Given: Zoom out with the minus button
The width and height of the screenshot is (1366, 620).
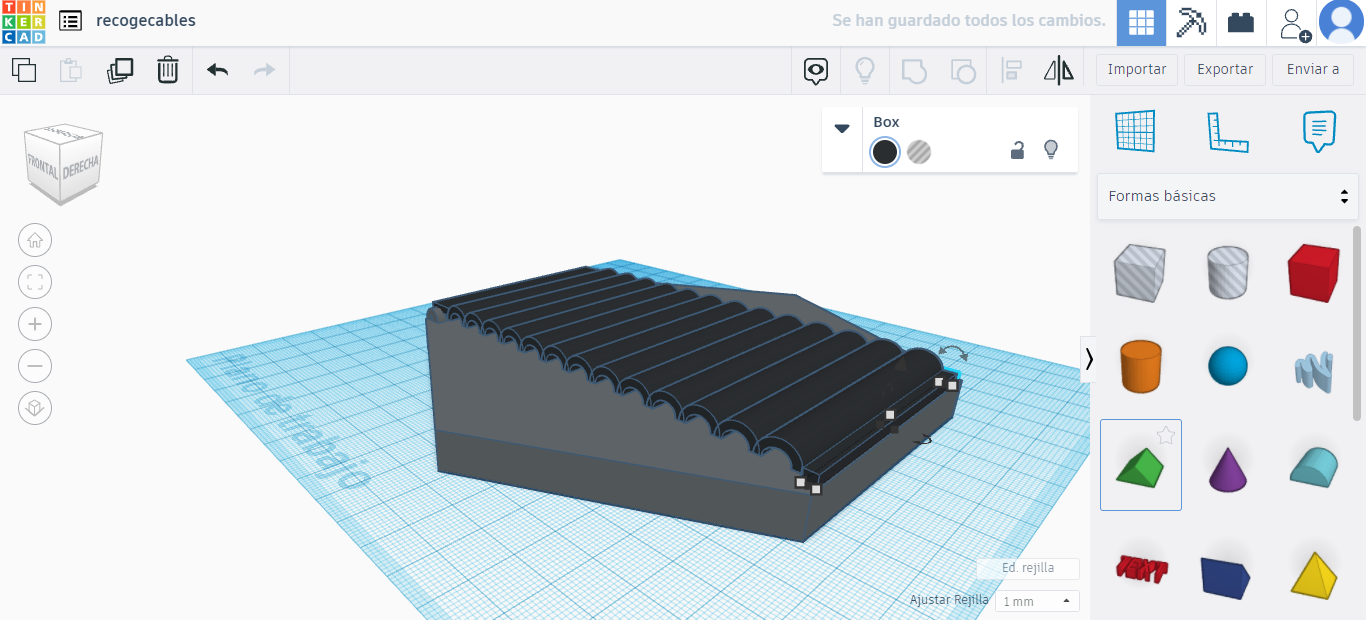Looking at the screenshot, I should (35, 366).
